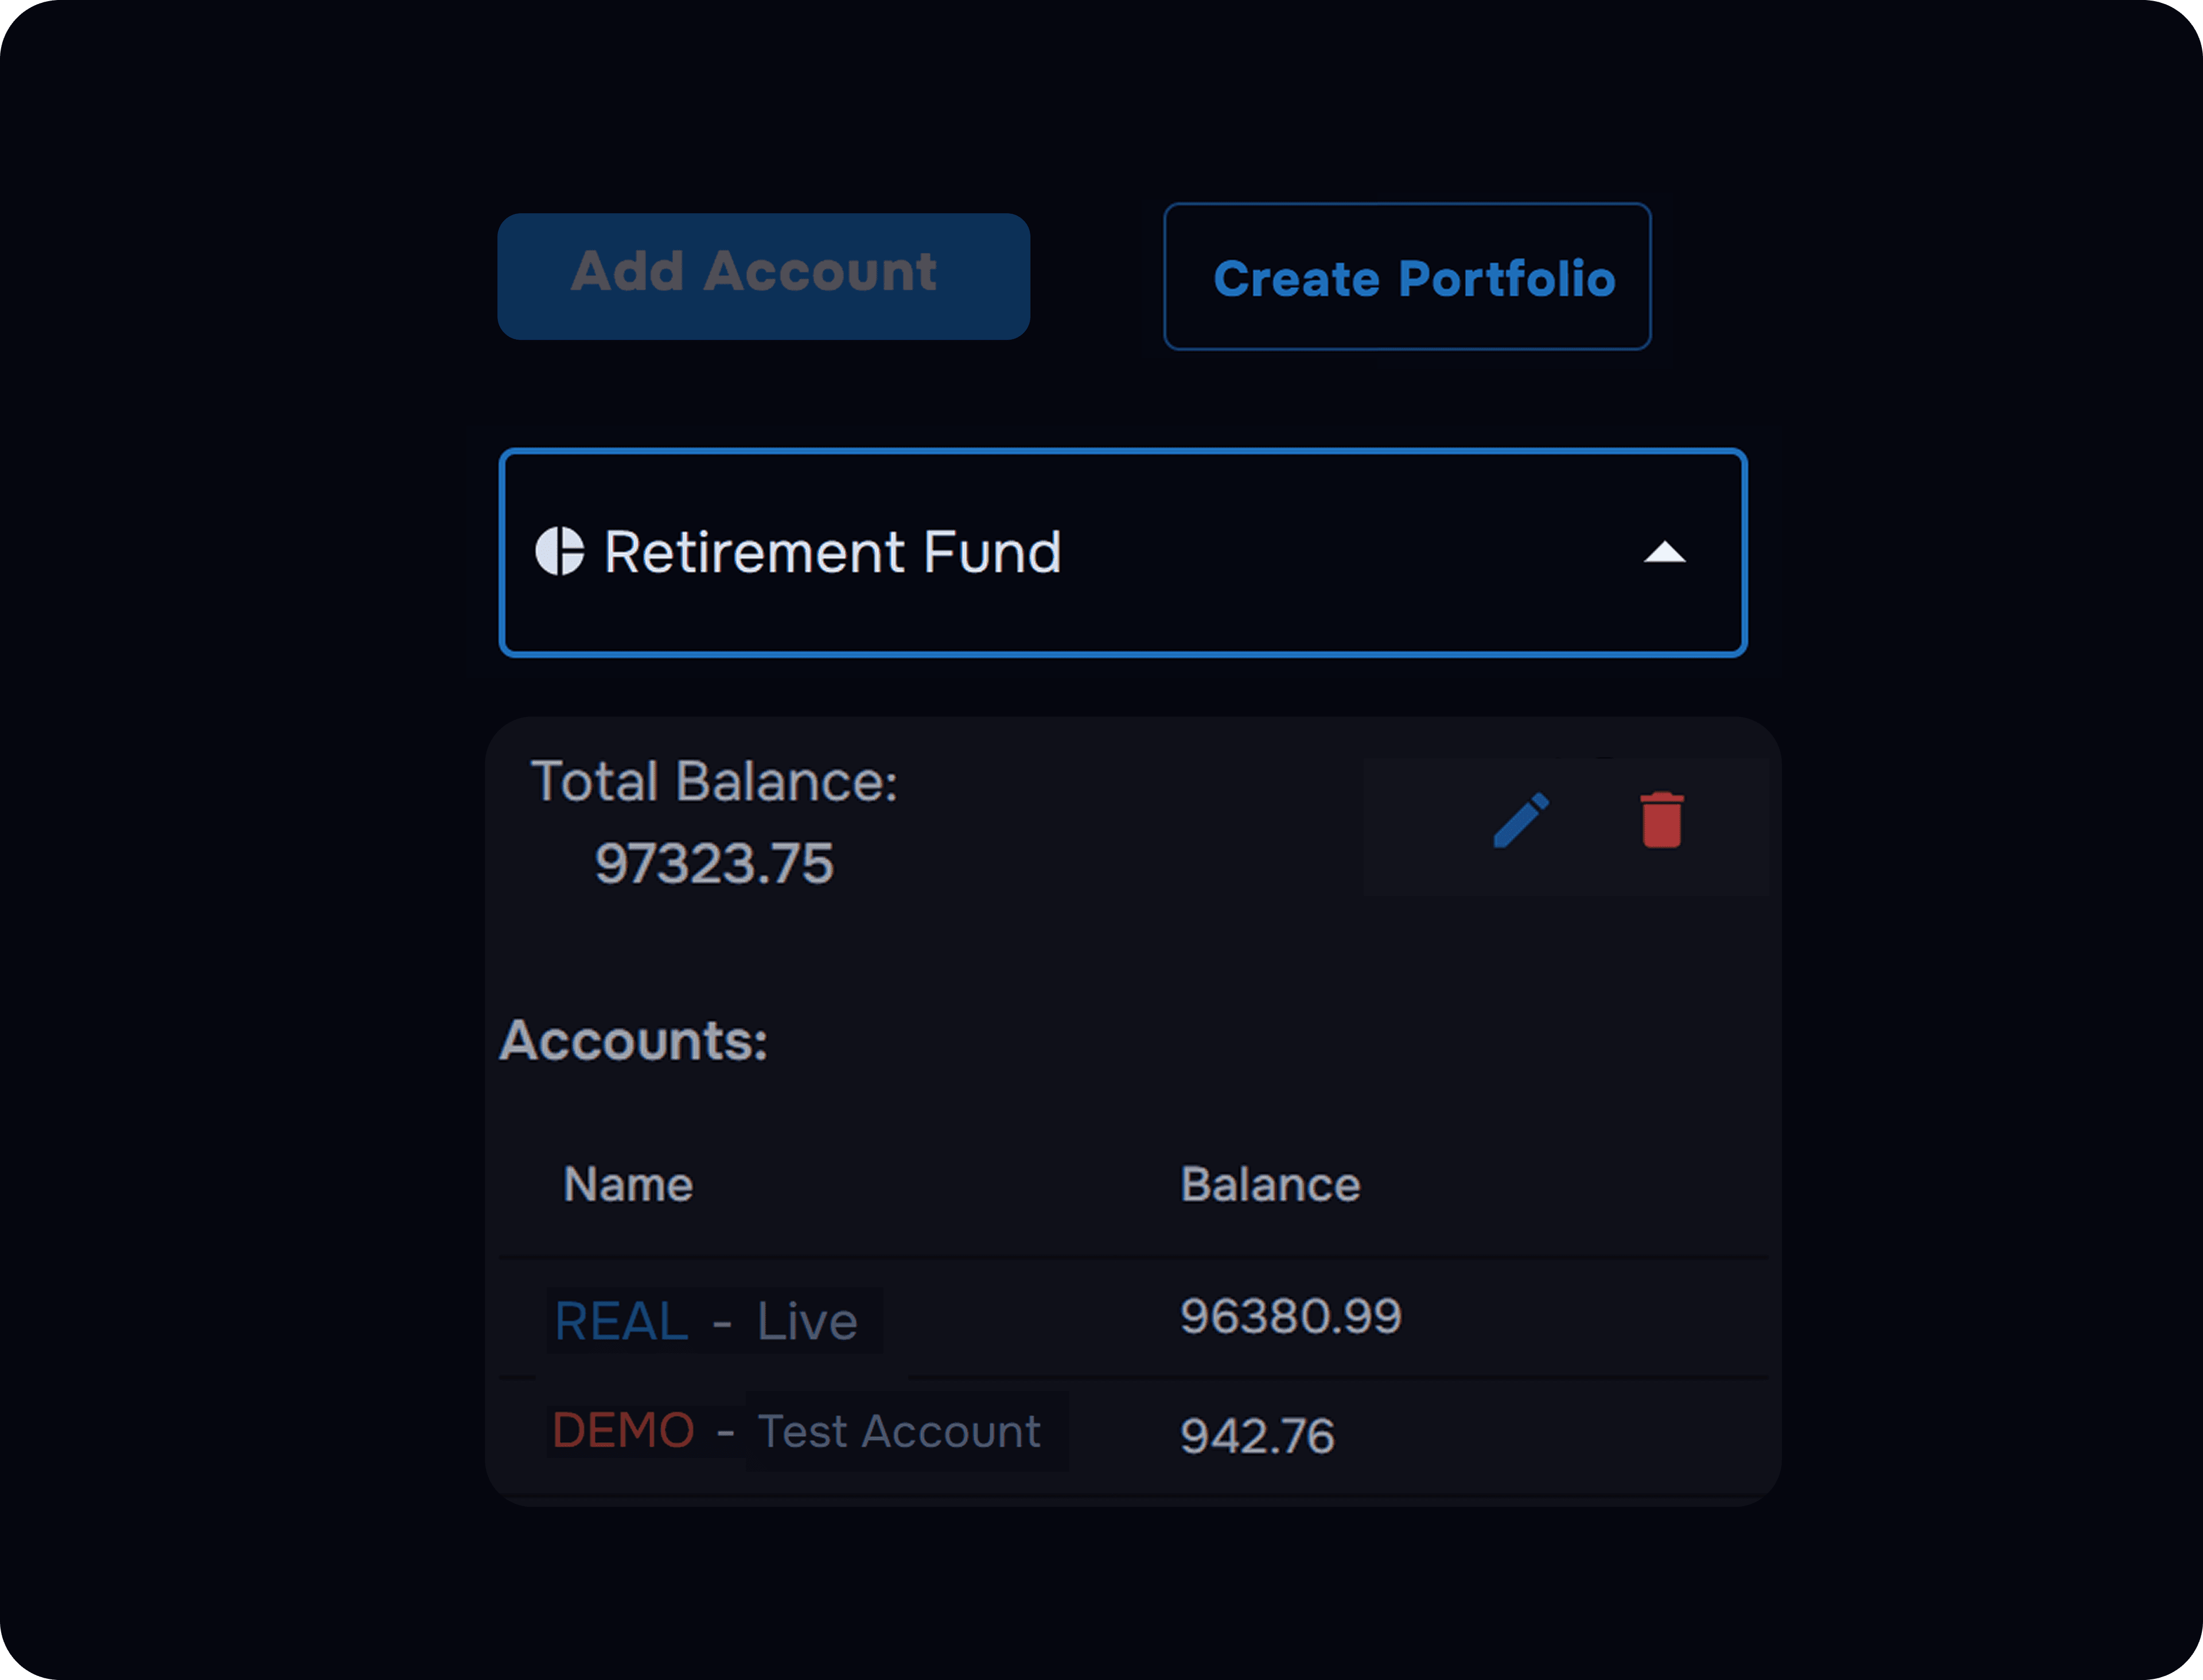
Task: Click the dash separator in the DEMO row
Action: point(725,1432)
